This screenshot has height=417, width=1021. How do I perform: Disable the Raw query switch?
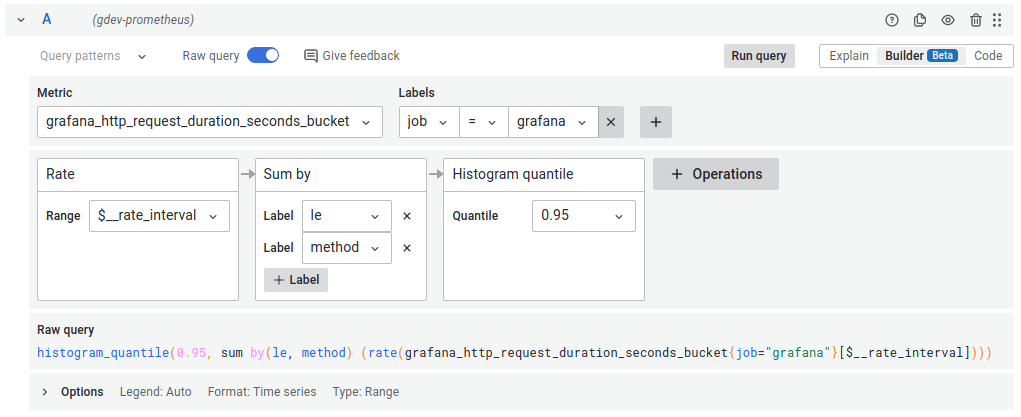(263, 56)
